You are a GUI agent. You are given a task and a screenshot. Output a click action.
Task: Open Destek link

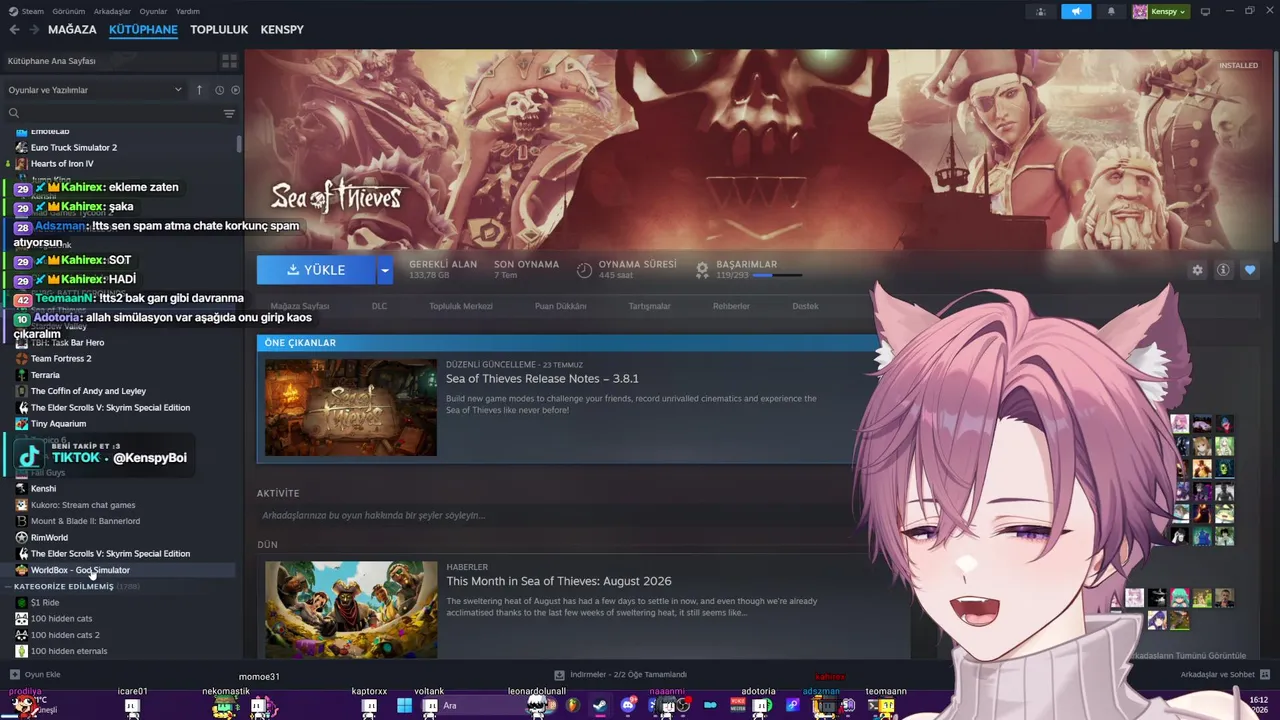pyautogui.click(x=805, y=306)
